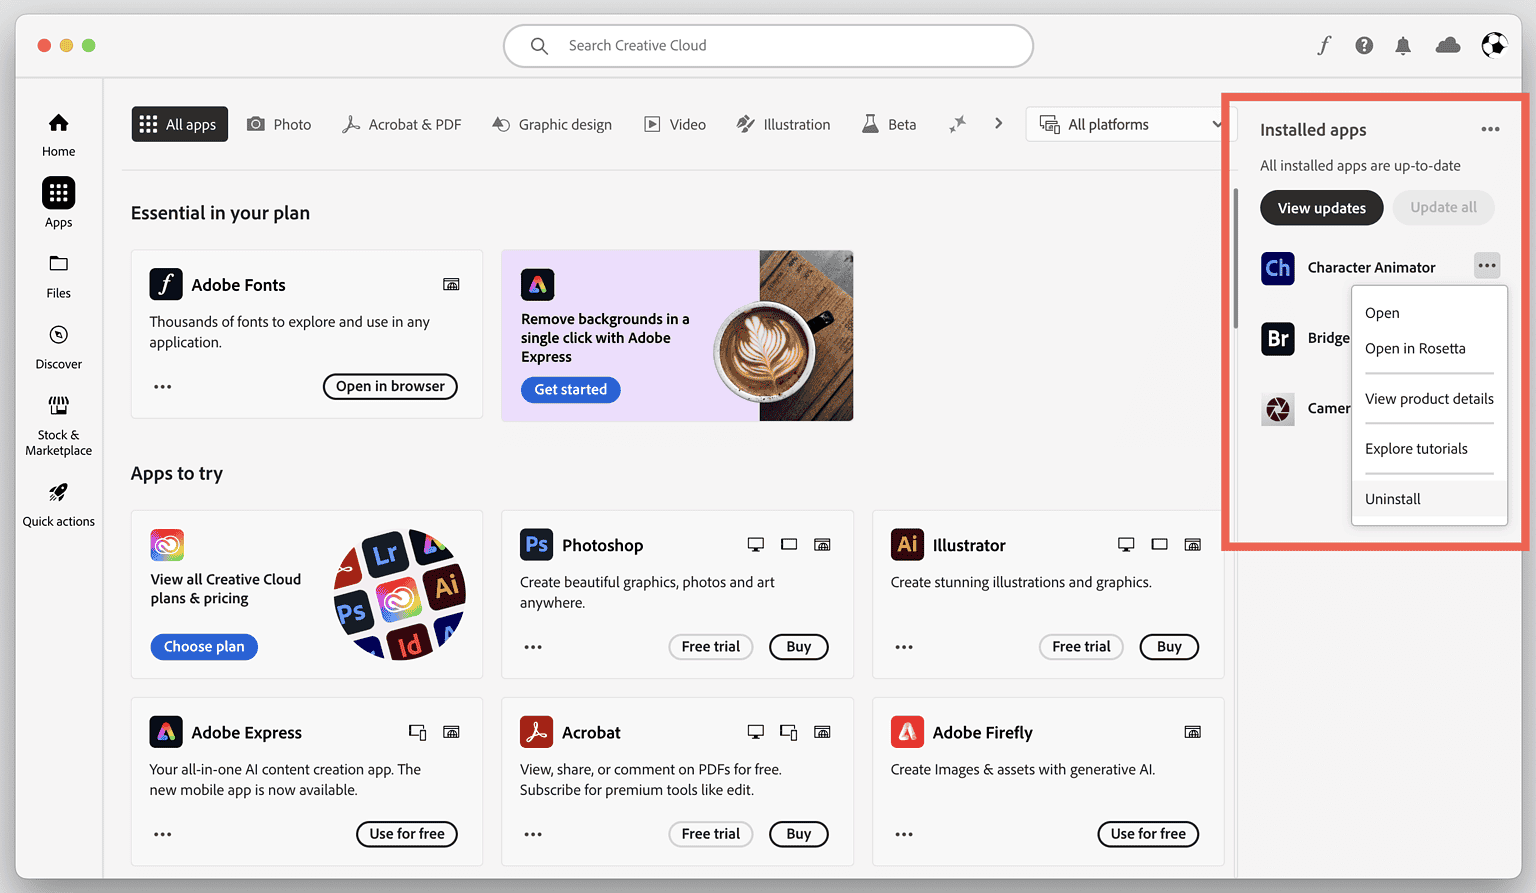
Task: Click the notifications bell icon
Action: [x=1402, y=45]
